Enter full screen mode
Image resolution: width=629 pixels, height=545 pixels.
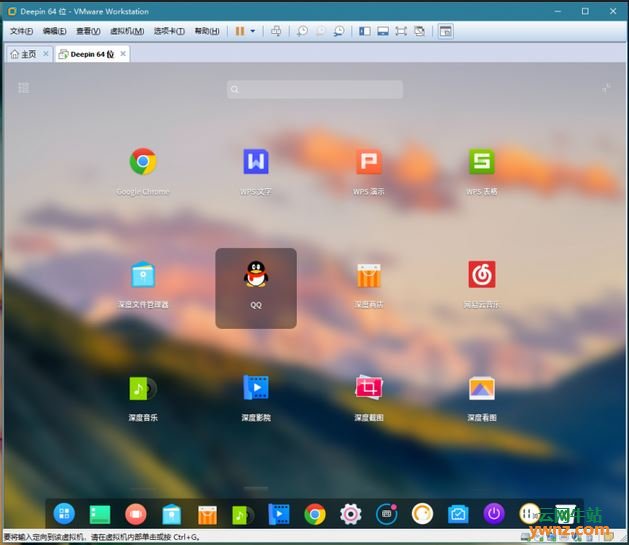coord(401,31)
